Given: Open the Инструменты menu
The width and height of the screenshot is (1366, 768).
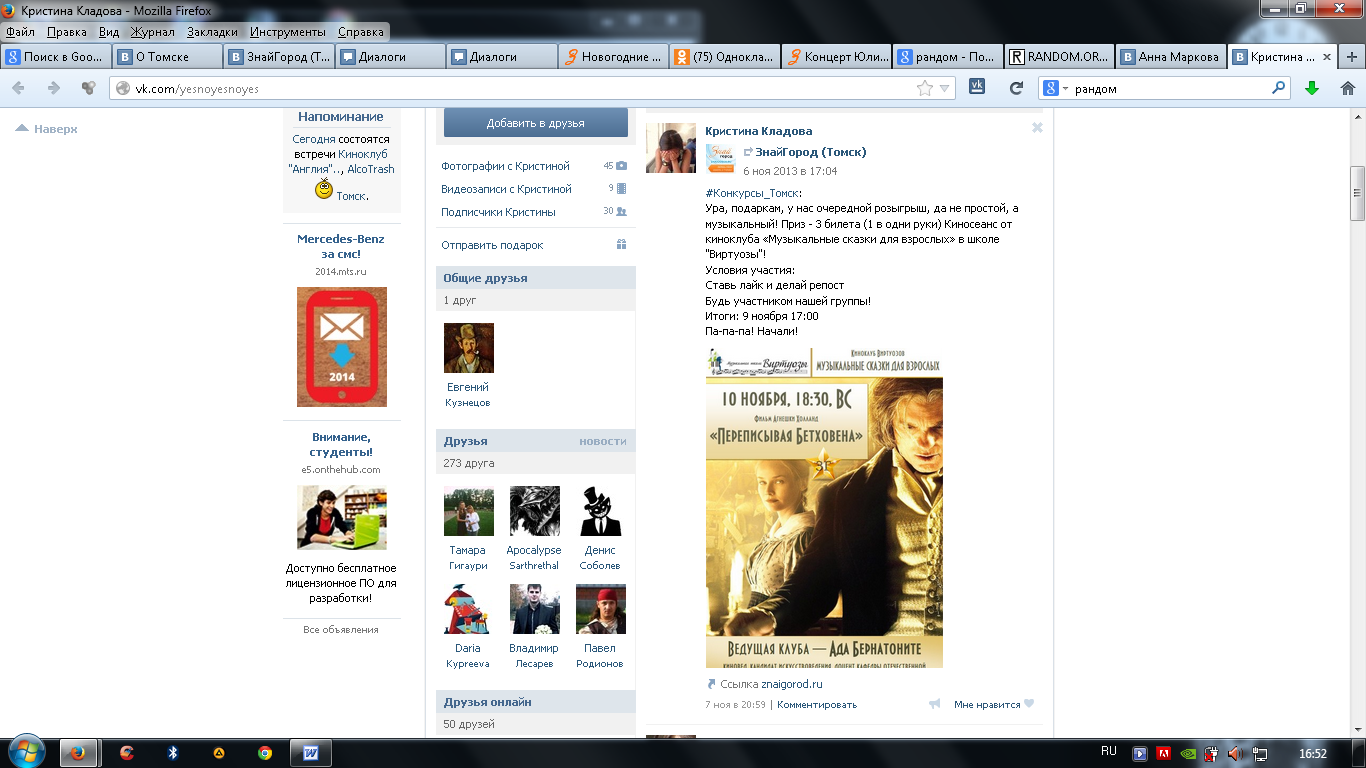Looking at the screenshot, I should click(288, 32).
